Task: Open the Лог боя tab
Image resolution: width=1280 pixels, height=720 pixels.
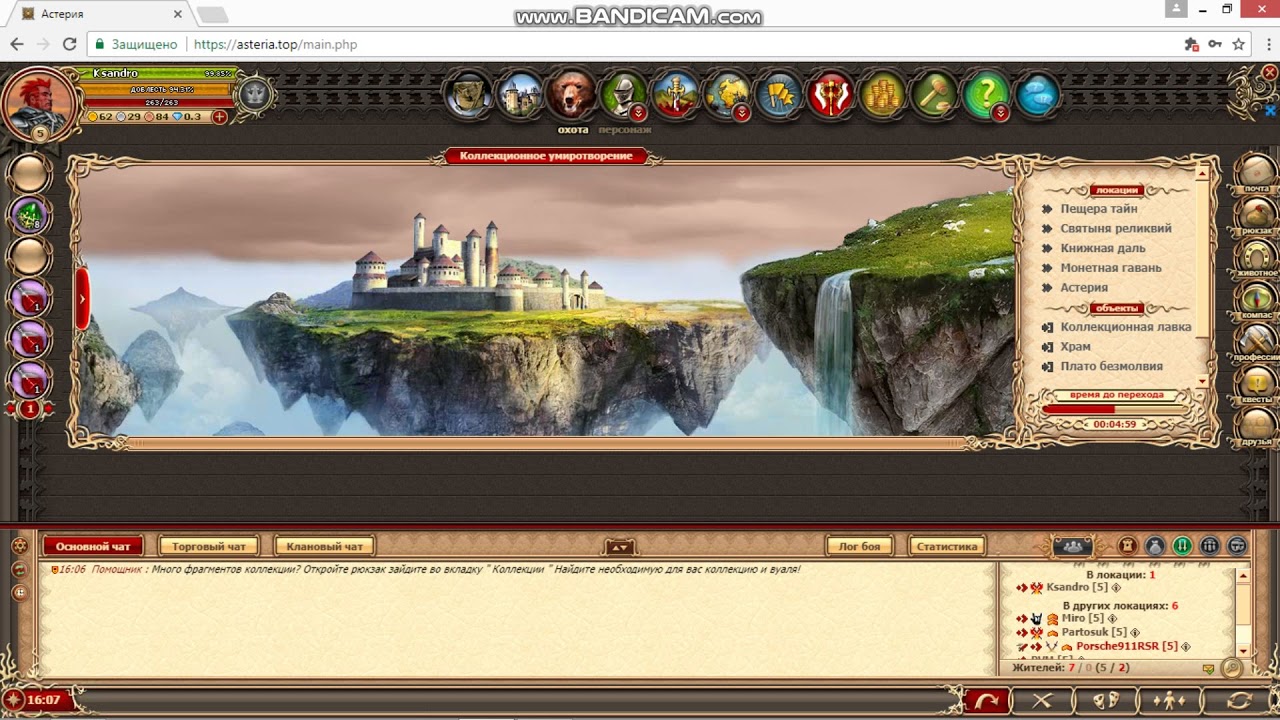Action: click(859, 546)
